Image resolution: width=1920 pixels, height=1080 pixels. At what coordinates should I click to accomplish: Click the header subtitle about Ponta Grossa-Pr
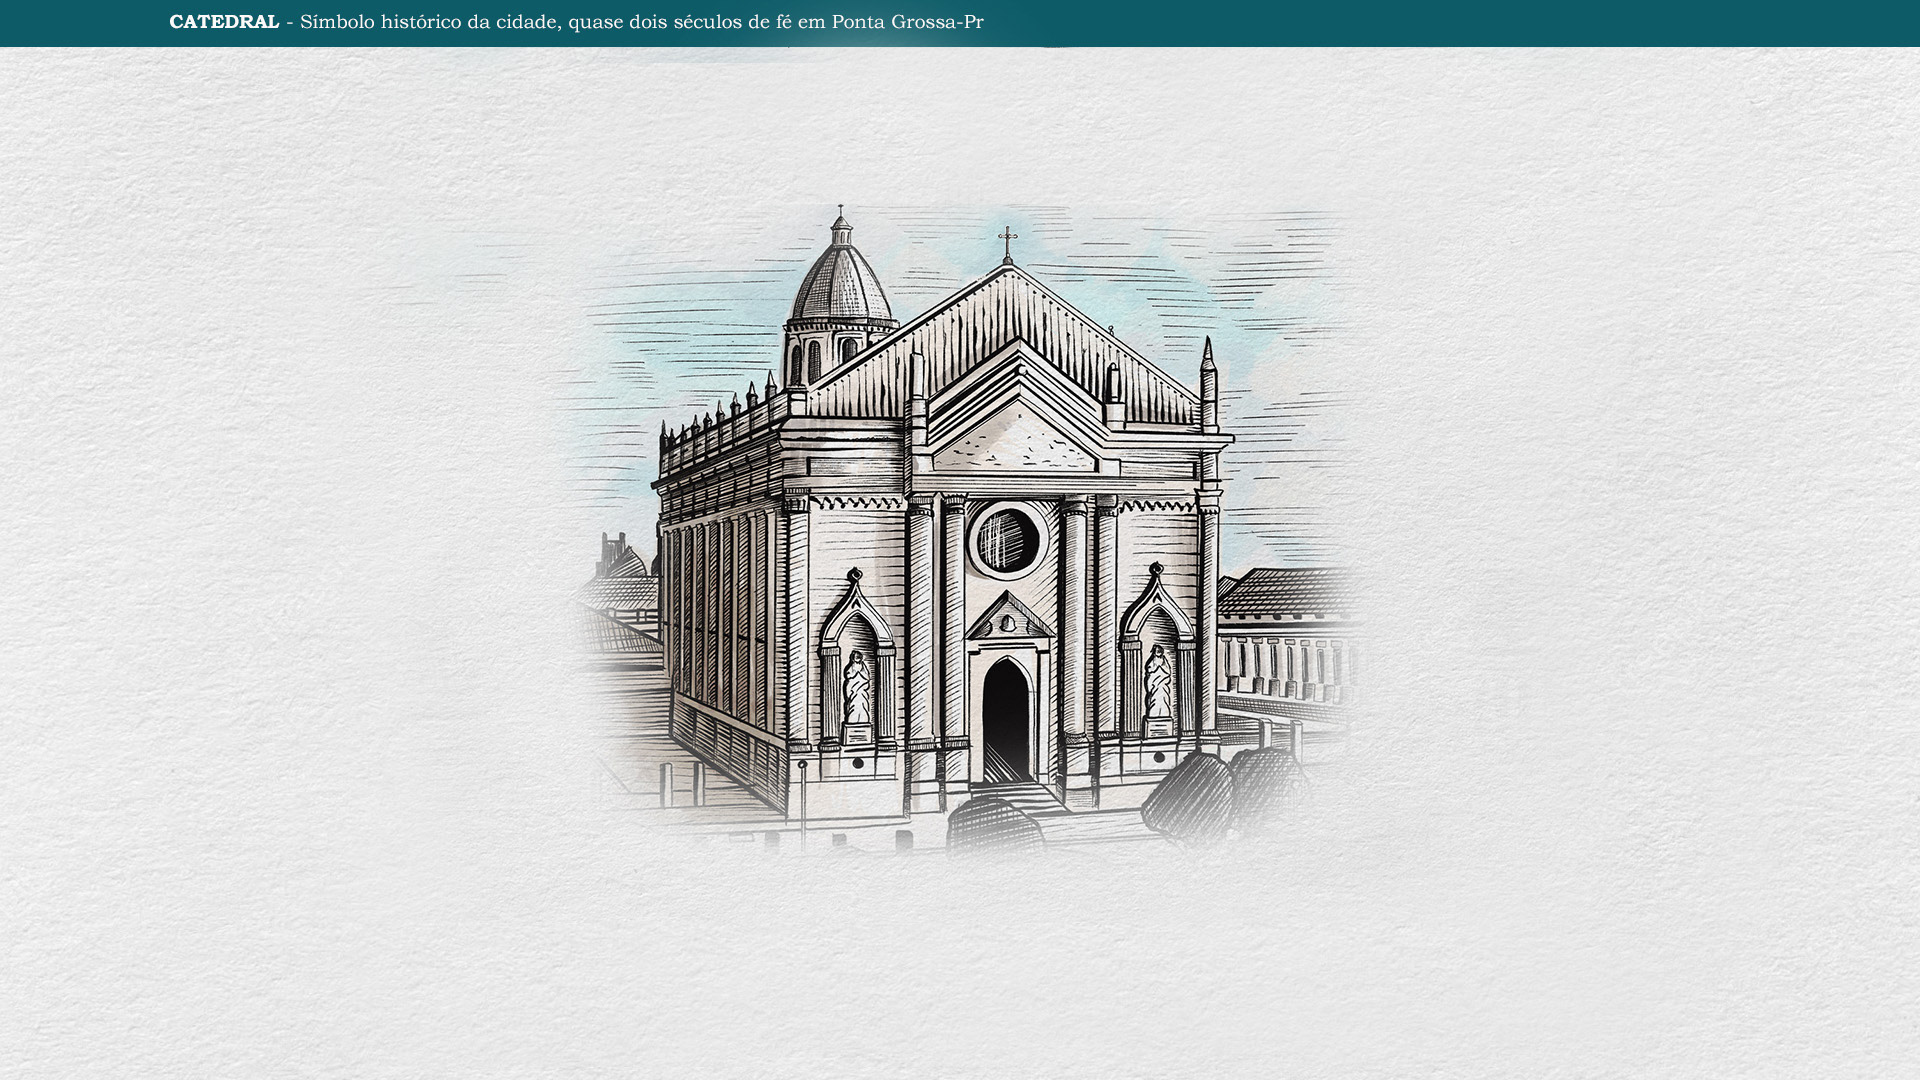click(641, 22)
